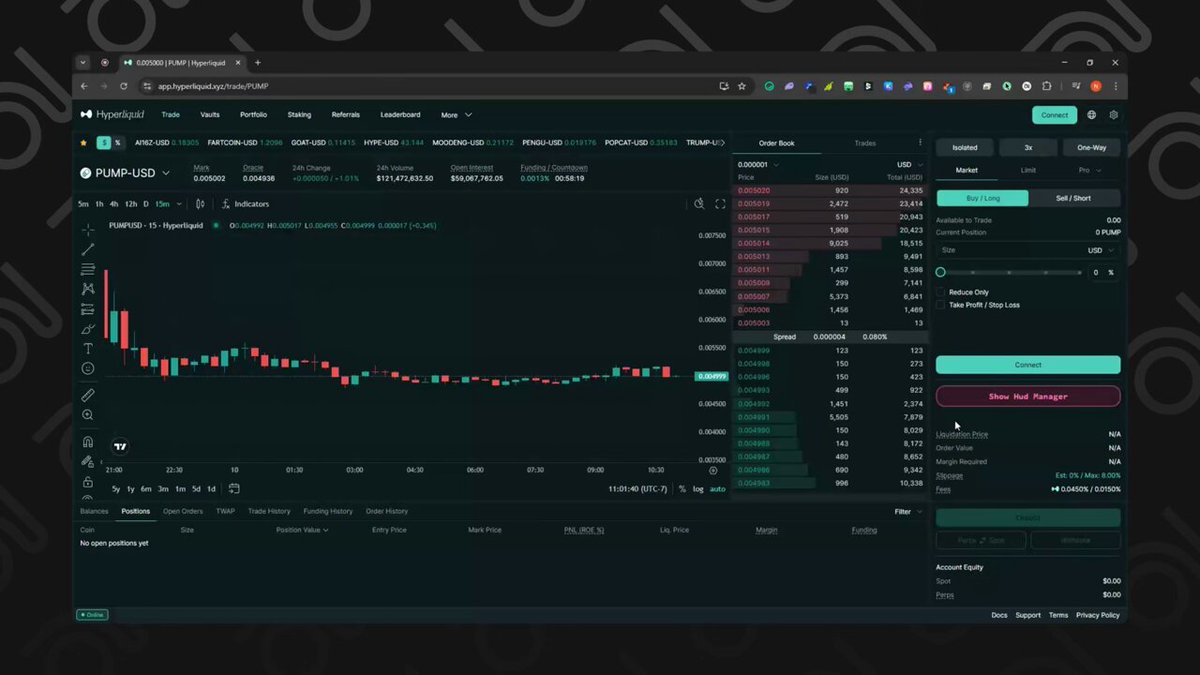Toggle the magnet mode tool
The width and height of the screenshot is (1200, 675).
(88, 442)
